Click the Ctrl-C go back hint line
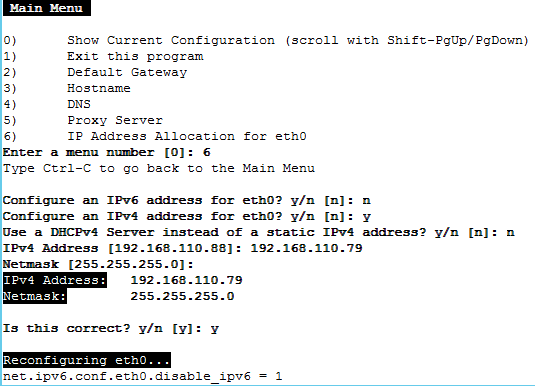The width and height of the screenshot is (535, 386). (159, 168)
